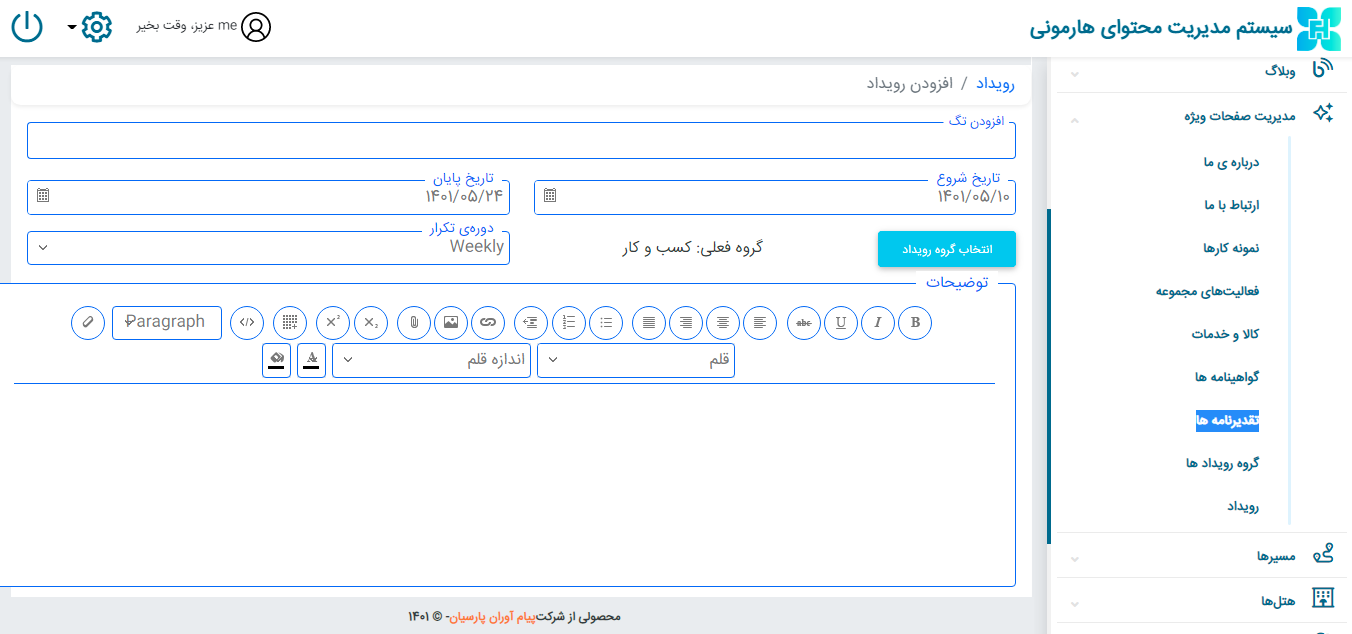The height and width of the screenshot is (634, 1352).
Task: Insert a hyperlink in the editor
Action: coord(488,323)
